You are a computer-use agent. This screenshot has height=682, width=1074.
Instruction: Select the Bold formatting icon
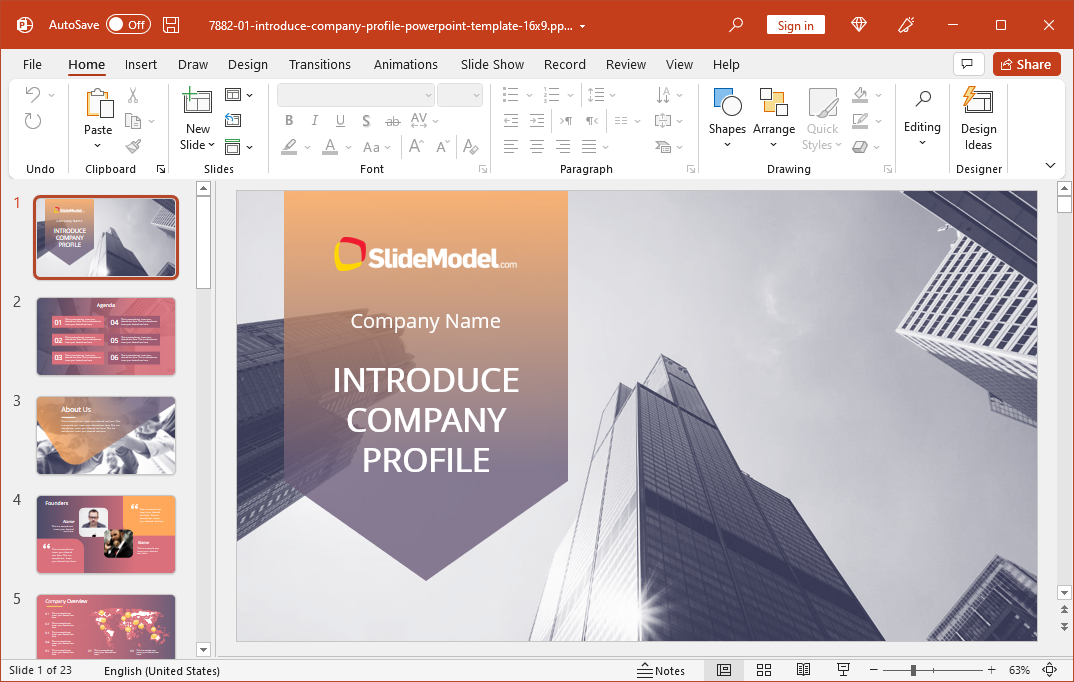pos(289,120)
